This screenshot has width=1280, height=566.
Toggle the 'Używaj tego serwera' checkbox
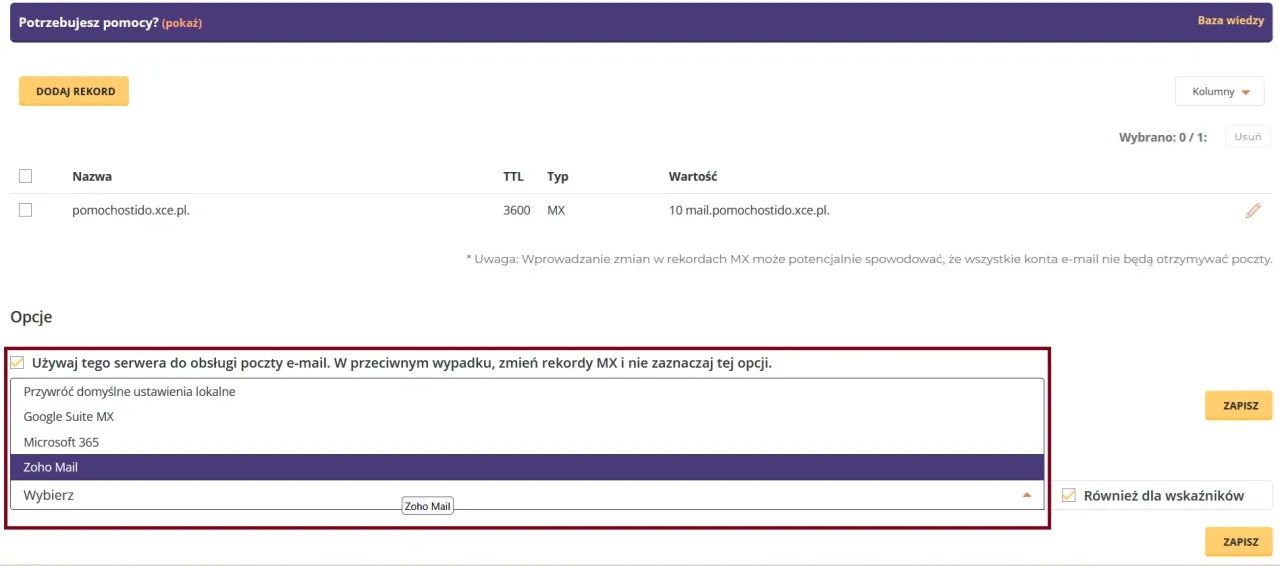(x=17, y=362)
